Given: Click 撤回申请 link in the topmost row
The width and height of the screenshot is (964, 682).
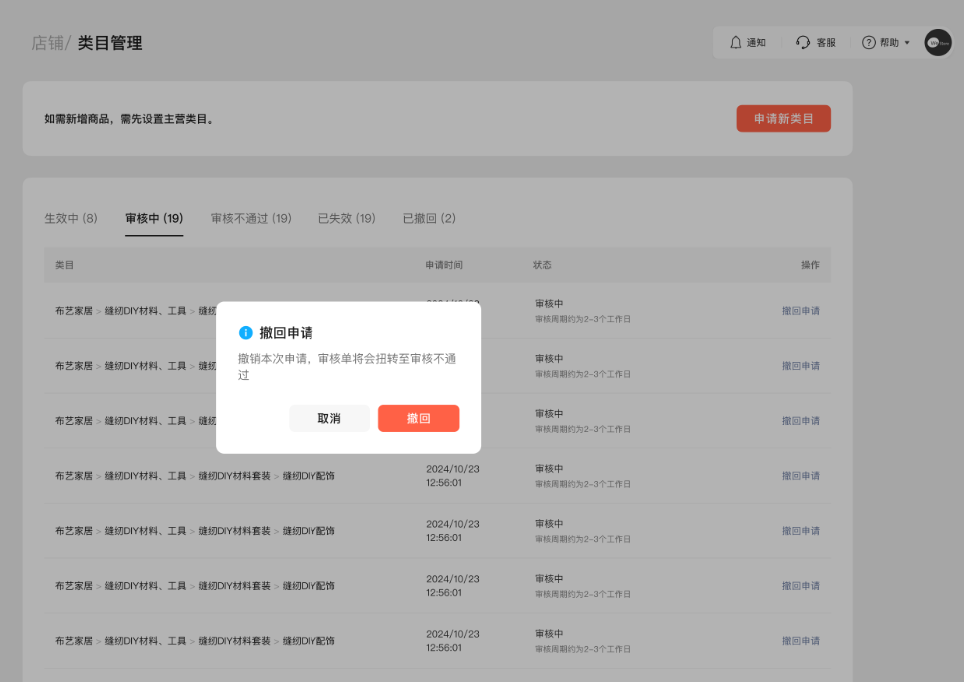Looking at the screenshot, I should [x=800, y=311].
